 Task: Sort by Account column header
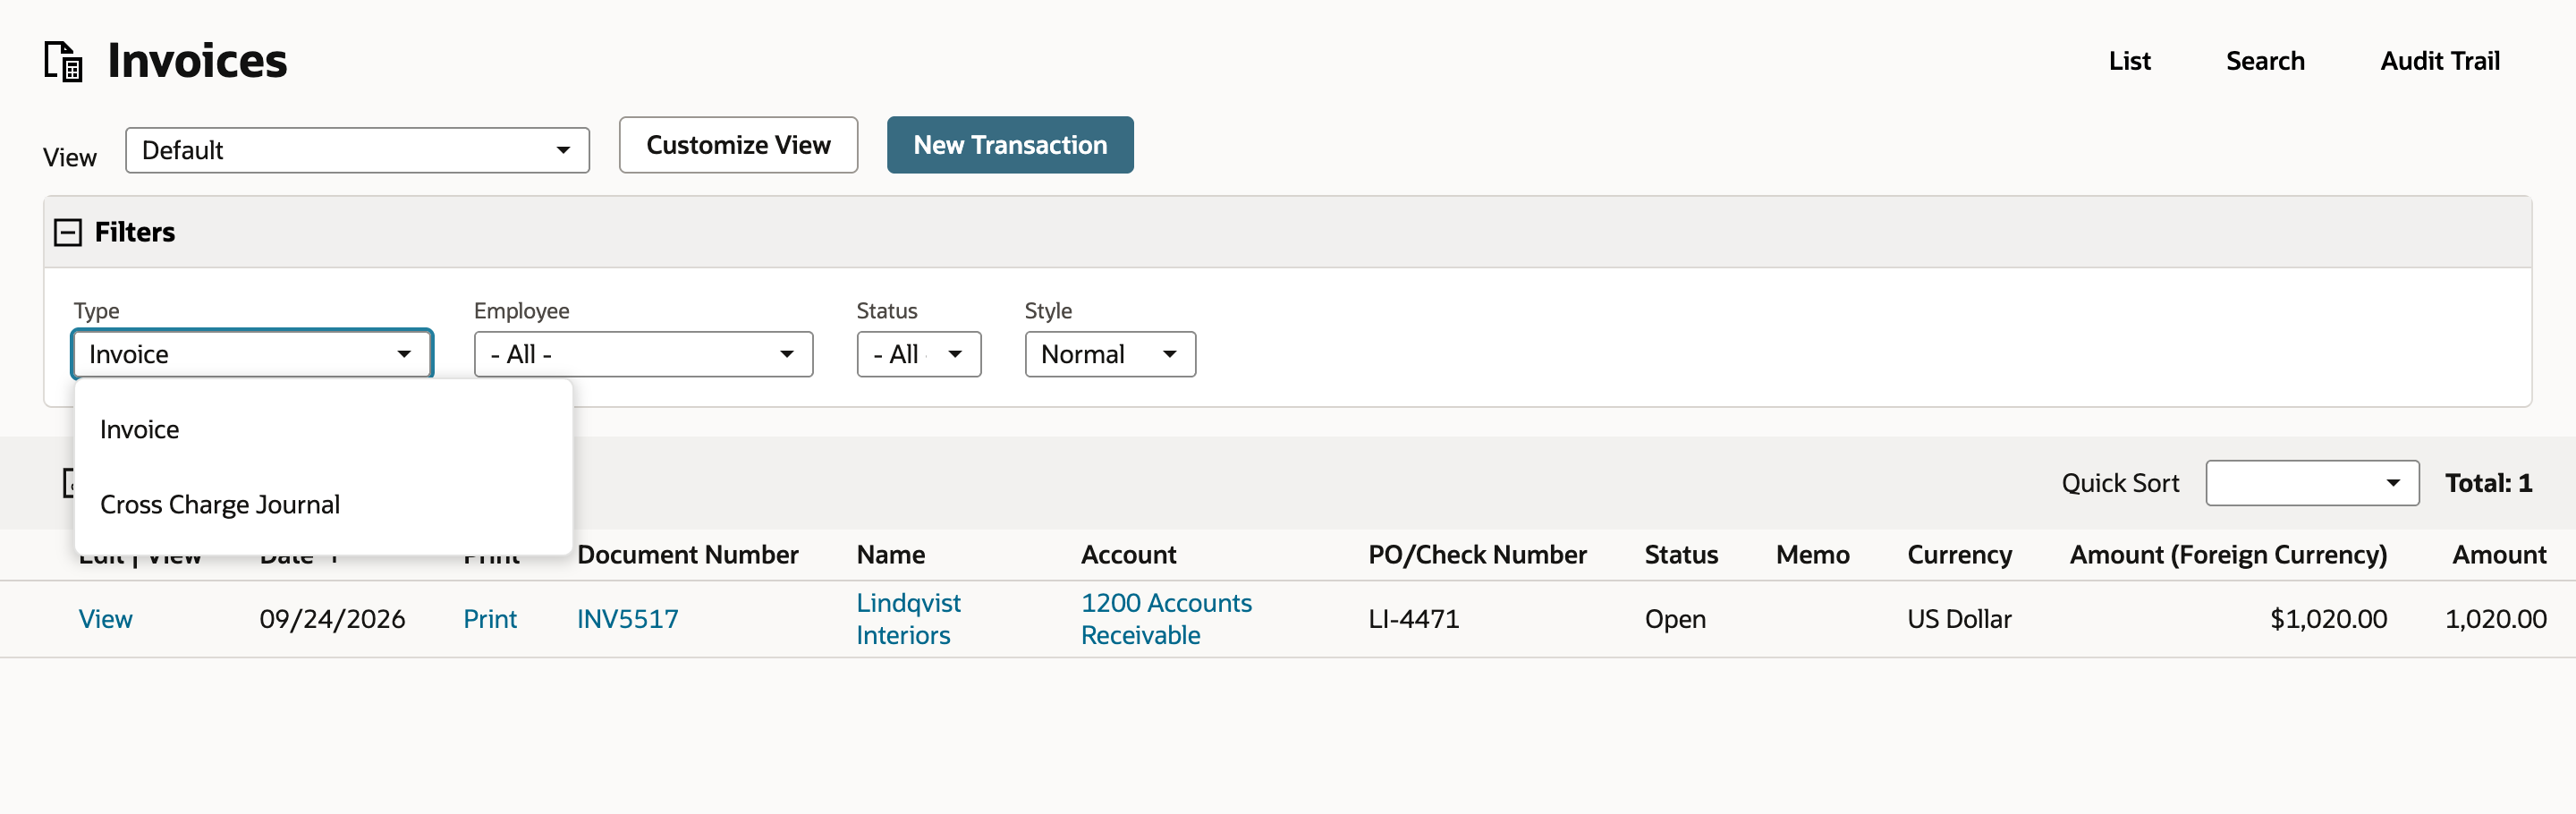point(1128,555)
